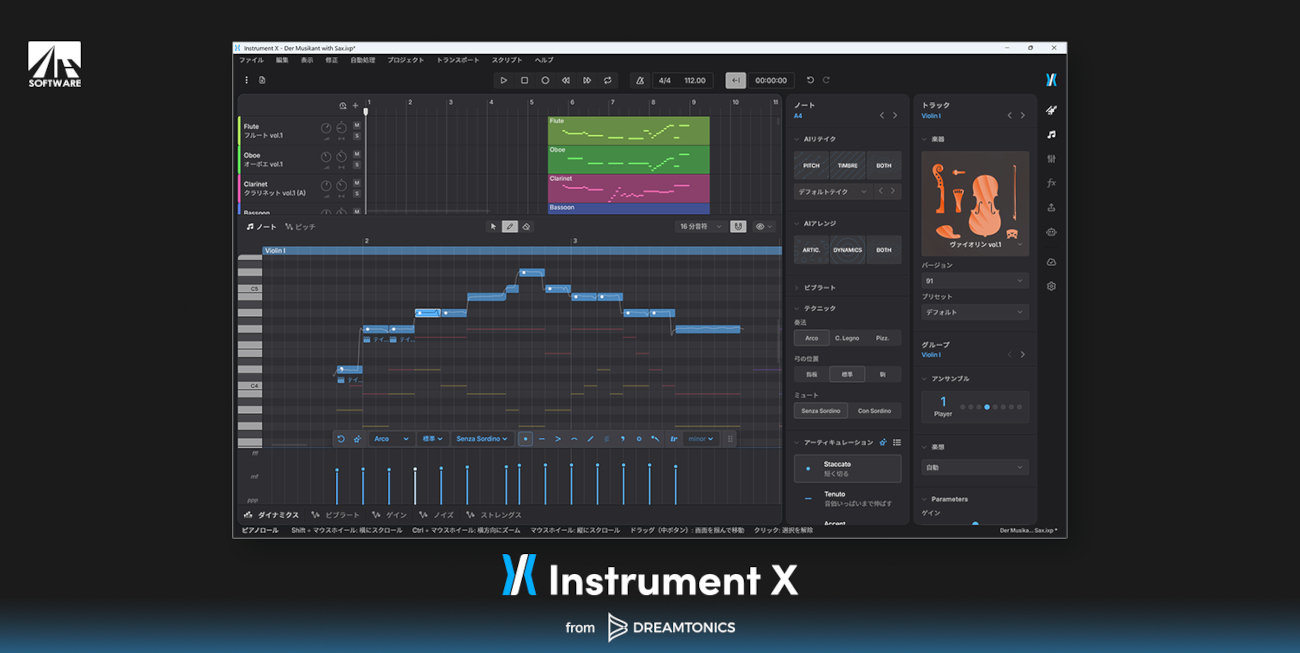Select Con Sordino mute option

click(875, 411)
